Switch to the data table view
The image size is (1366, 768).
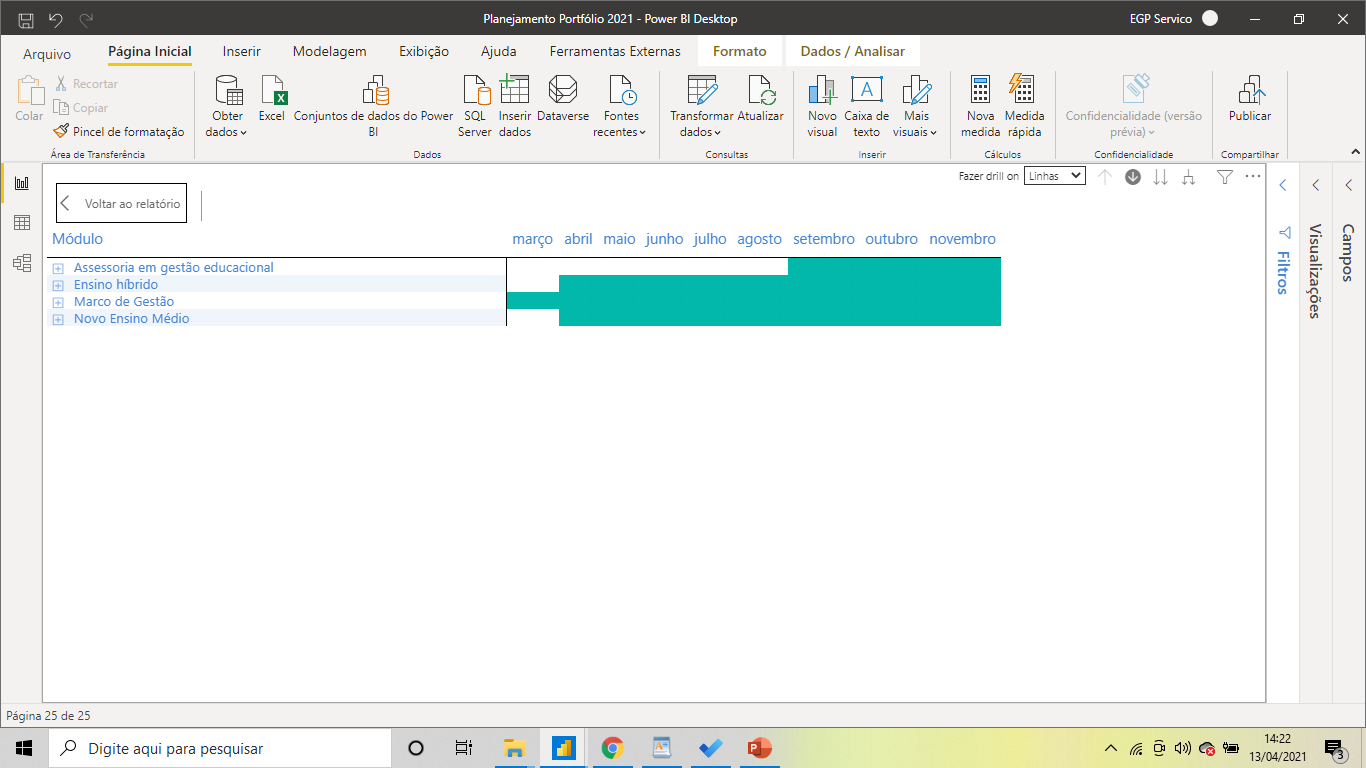21,223
